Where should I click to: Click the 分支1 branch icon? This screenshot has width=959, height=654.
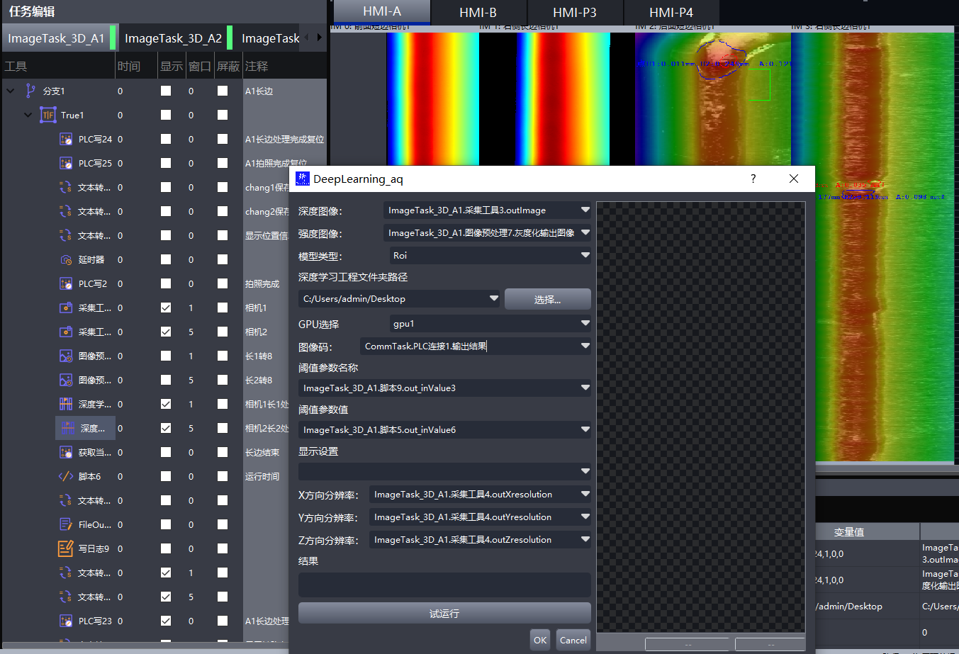click(x=31, y=91)
